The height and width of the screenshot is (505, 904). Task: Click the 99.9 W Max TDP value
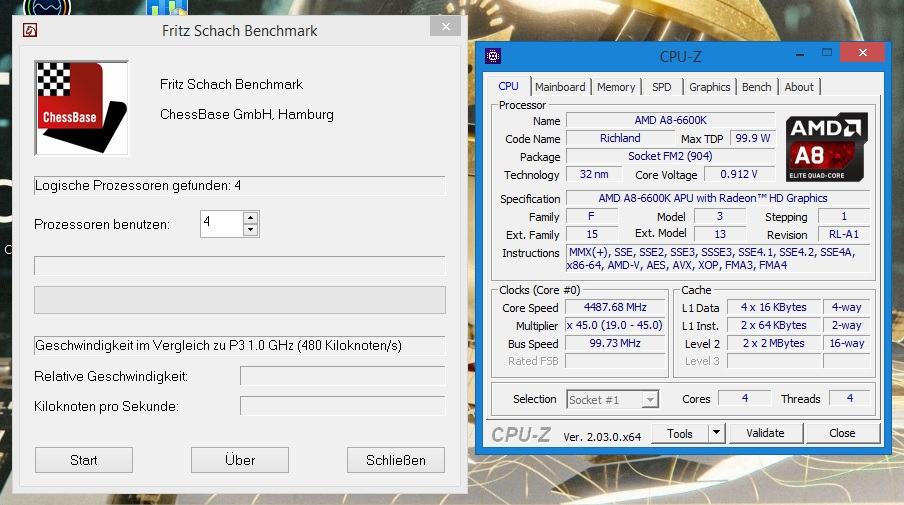pos(752,138)
